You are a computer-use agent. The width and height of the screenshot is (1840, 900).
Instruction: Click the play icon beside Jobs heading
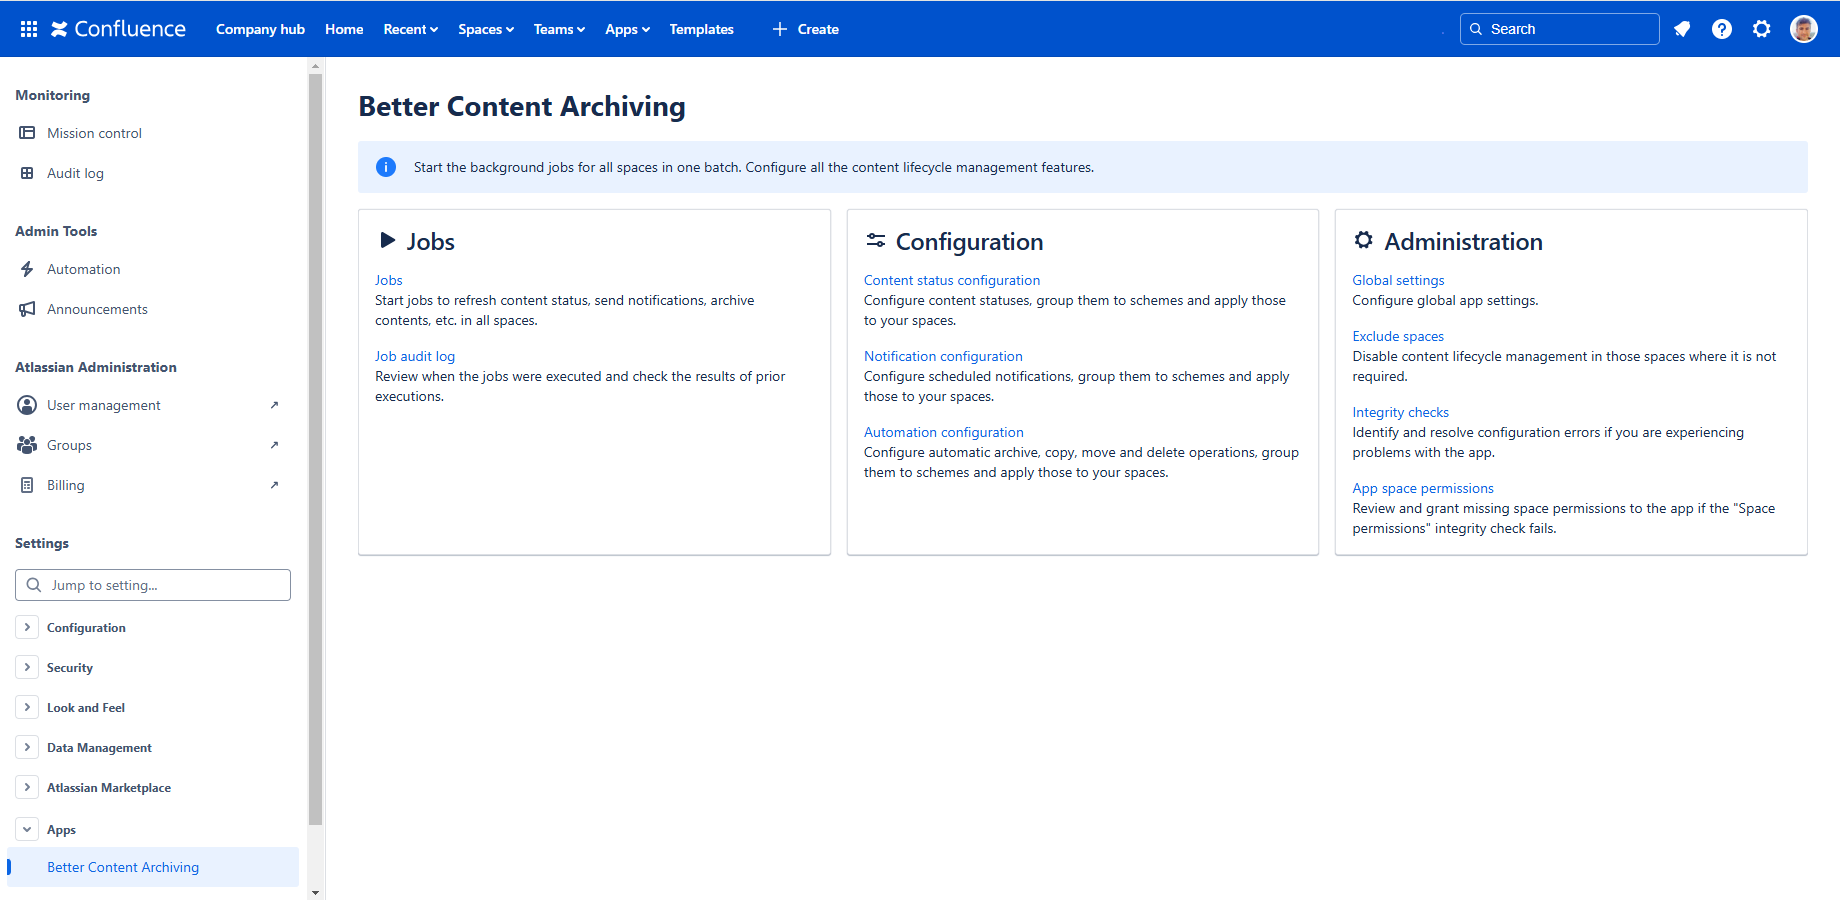click(x=388, y=240)
